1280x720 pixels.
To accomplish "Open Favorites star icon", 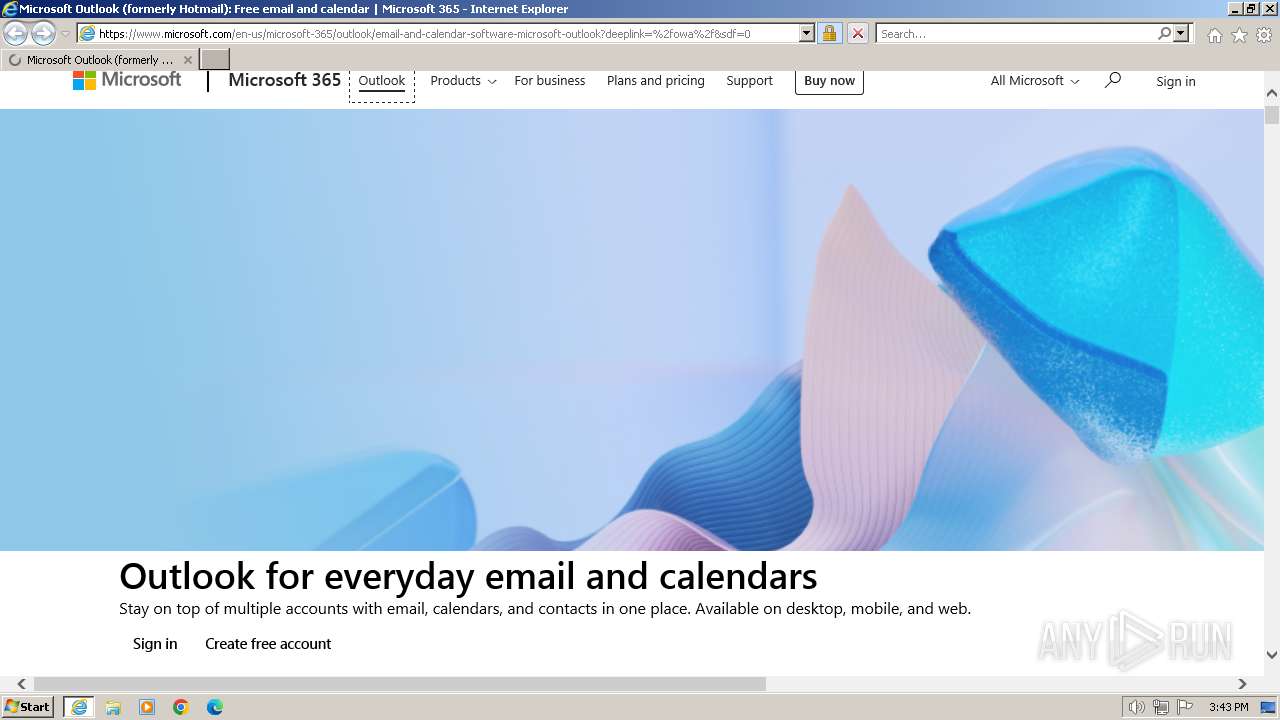I will pyautogui.click(x=1239, y=35).
